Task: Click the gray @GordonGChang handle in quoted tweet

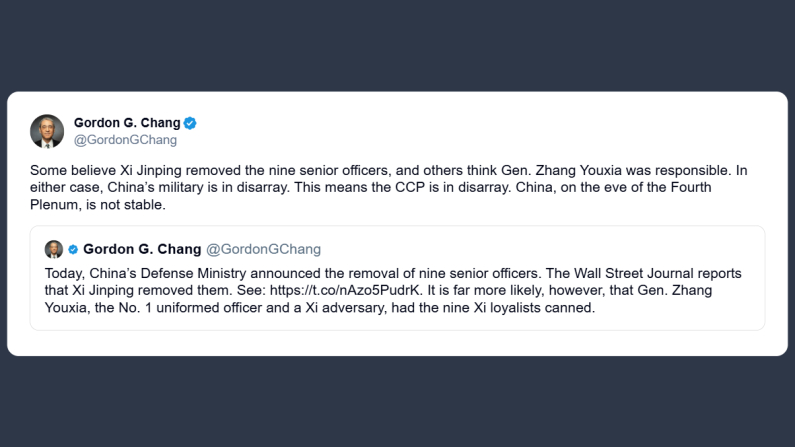Action: click(263, 249)
